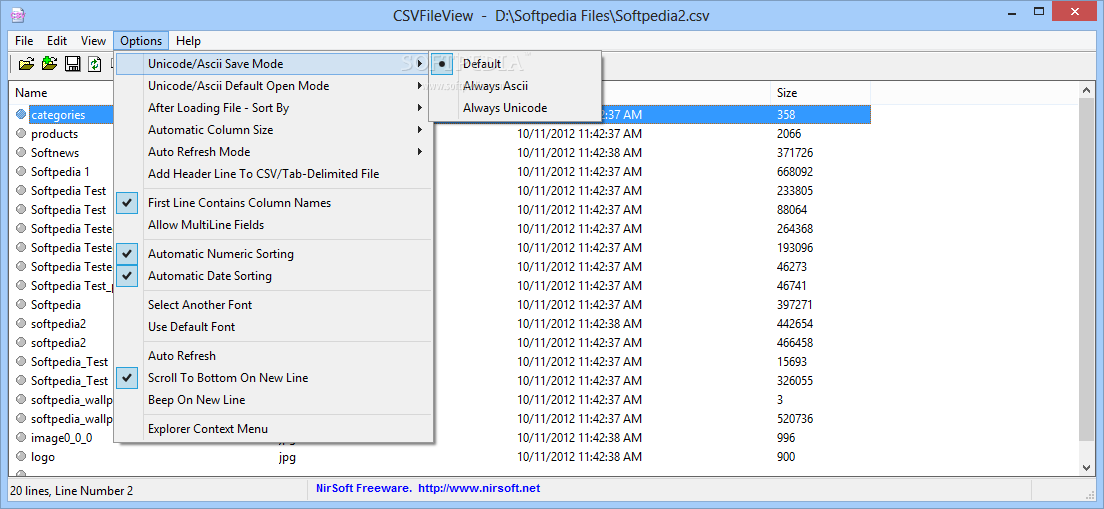The image size is (1104, 509).
Task: Click the size value 233805
Action: coord(795,191)
